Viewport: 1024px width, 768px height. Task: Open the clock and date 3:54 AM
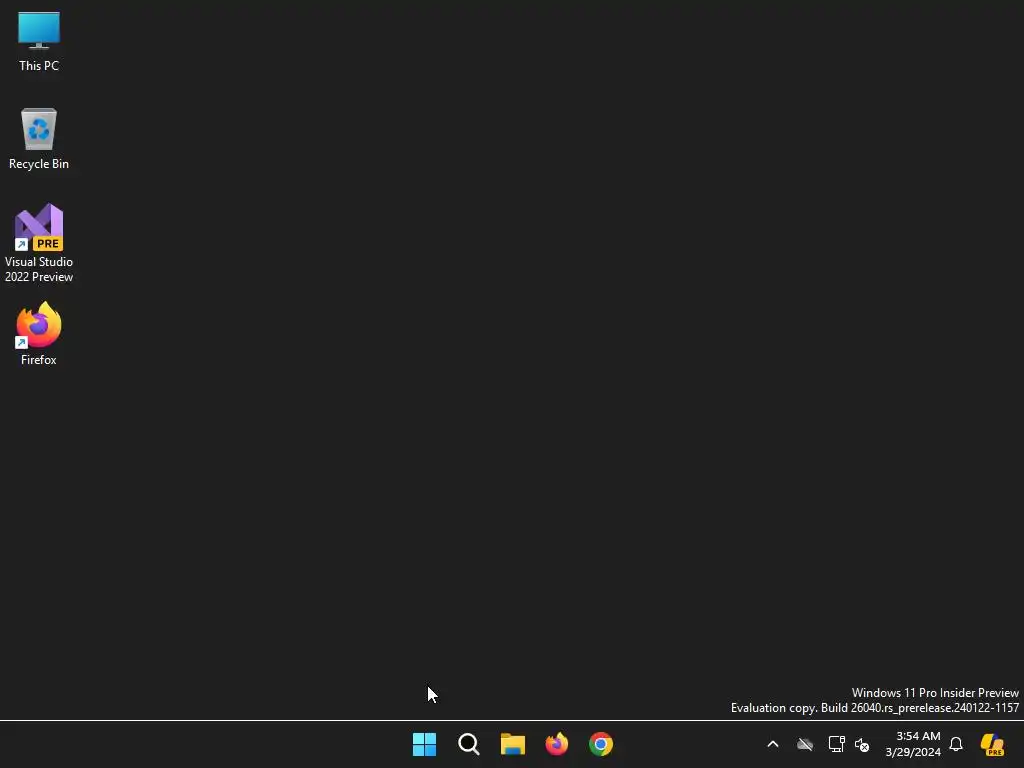coord(913,744)
